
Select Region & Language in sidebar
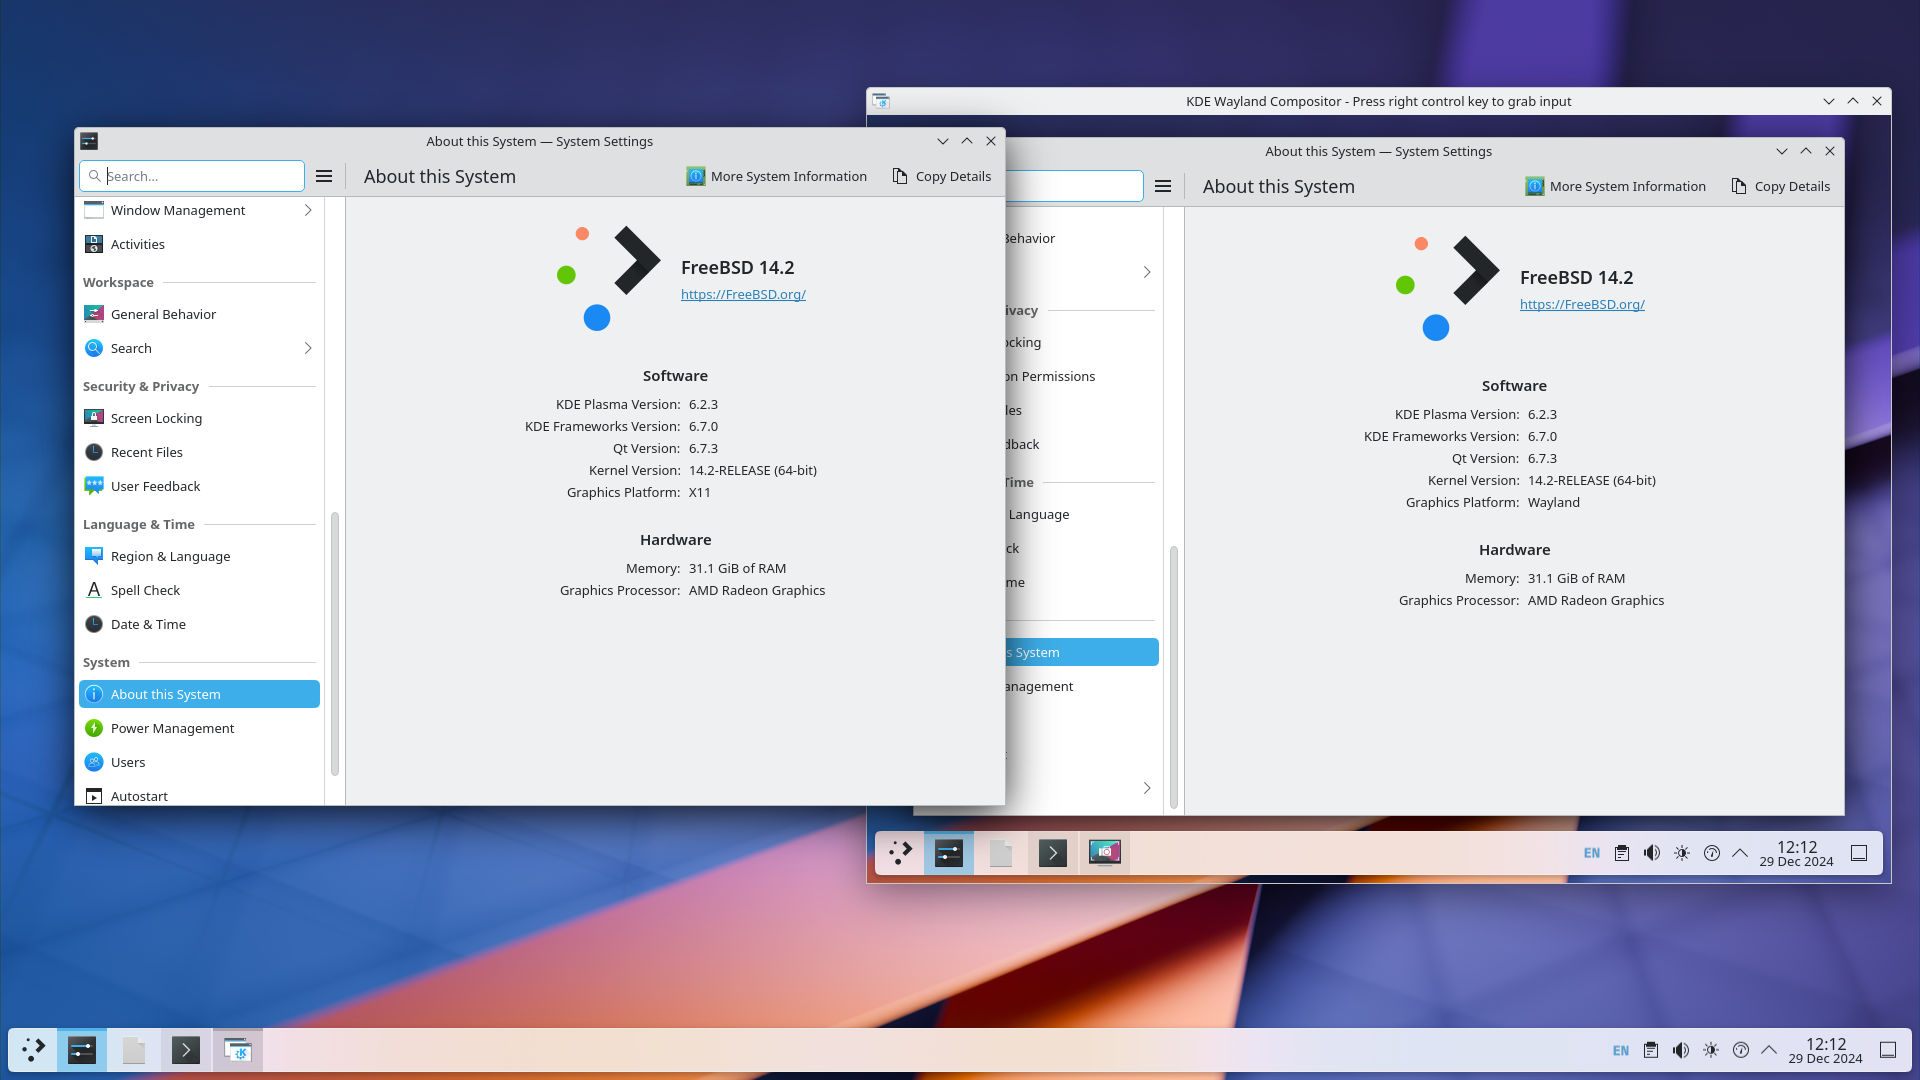pos(170,556)
